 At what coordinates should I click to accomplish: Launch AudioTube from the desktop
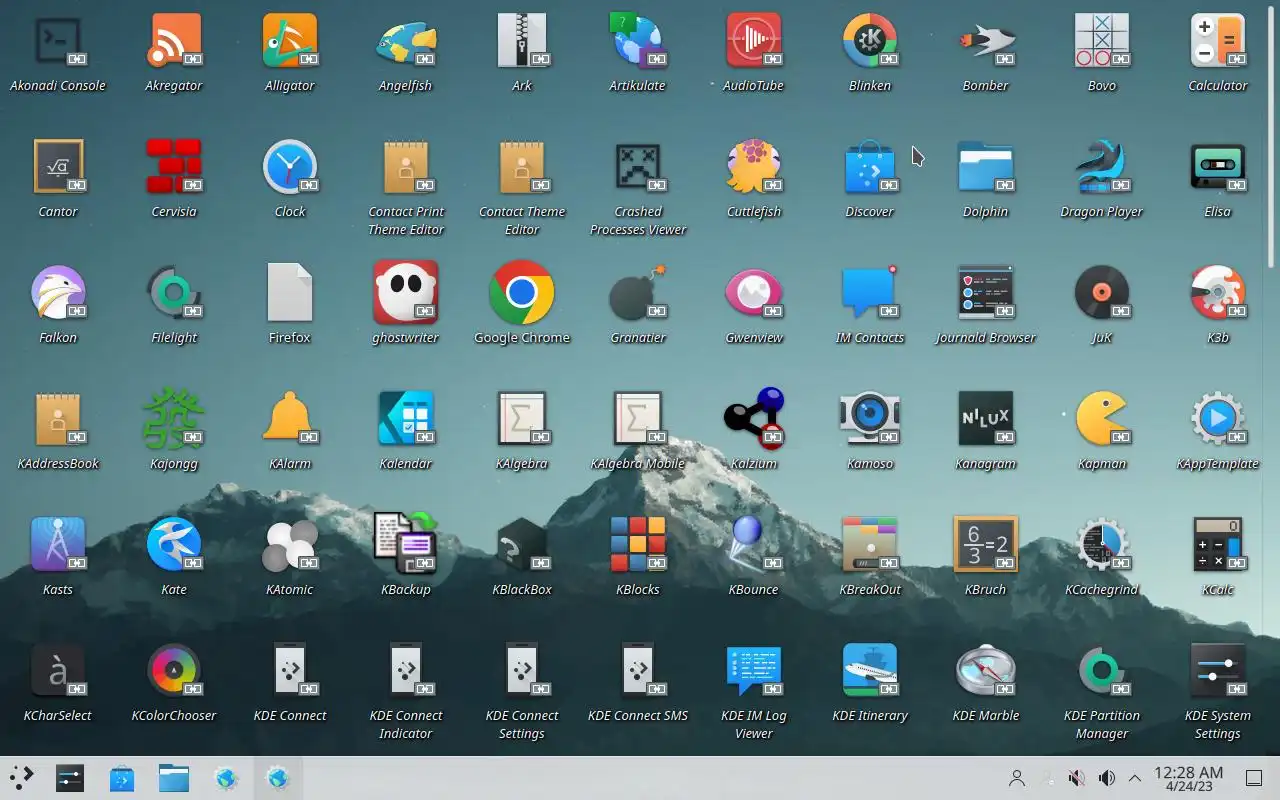coord(754,40)
